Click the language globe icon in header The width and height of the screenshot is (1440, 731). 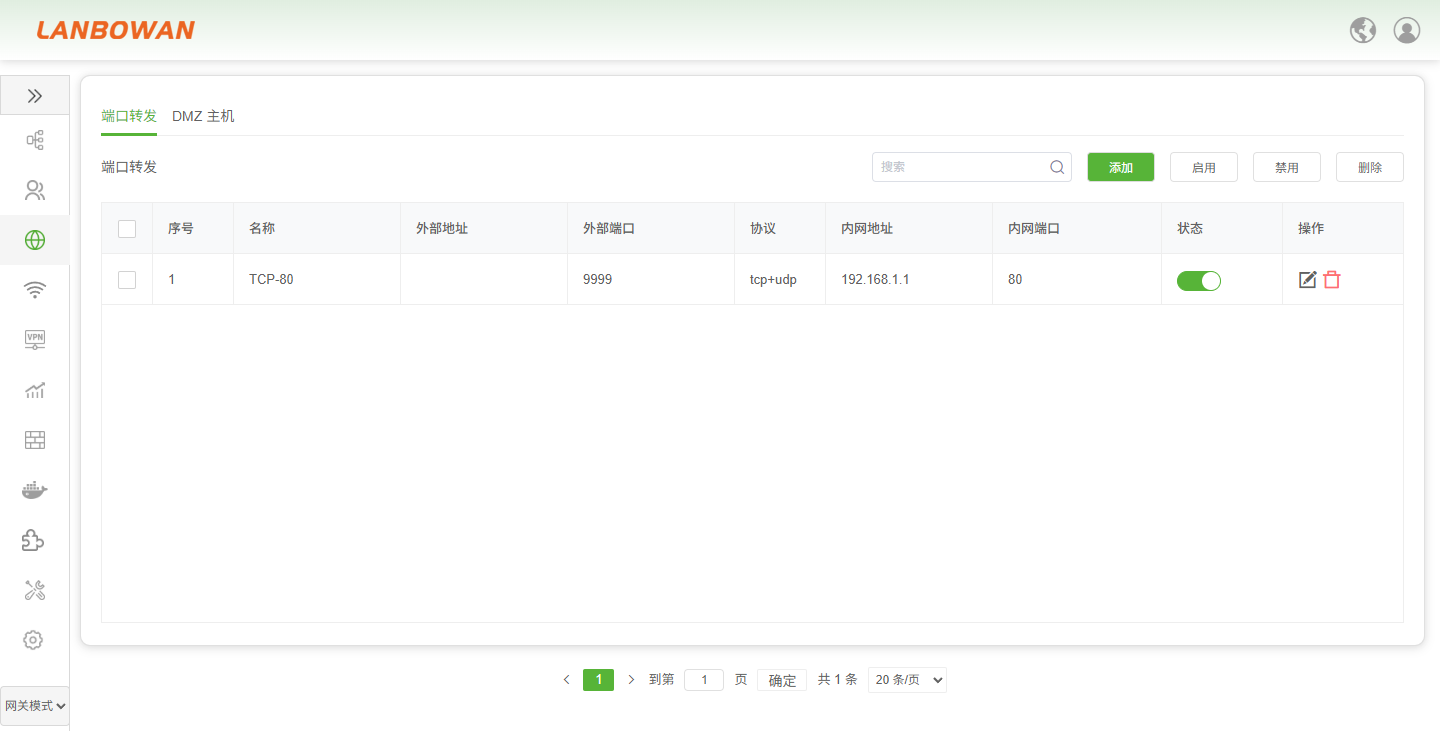(x=1363, y=30)
